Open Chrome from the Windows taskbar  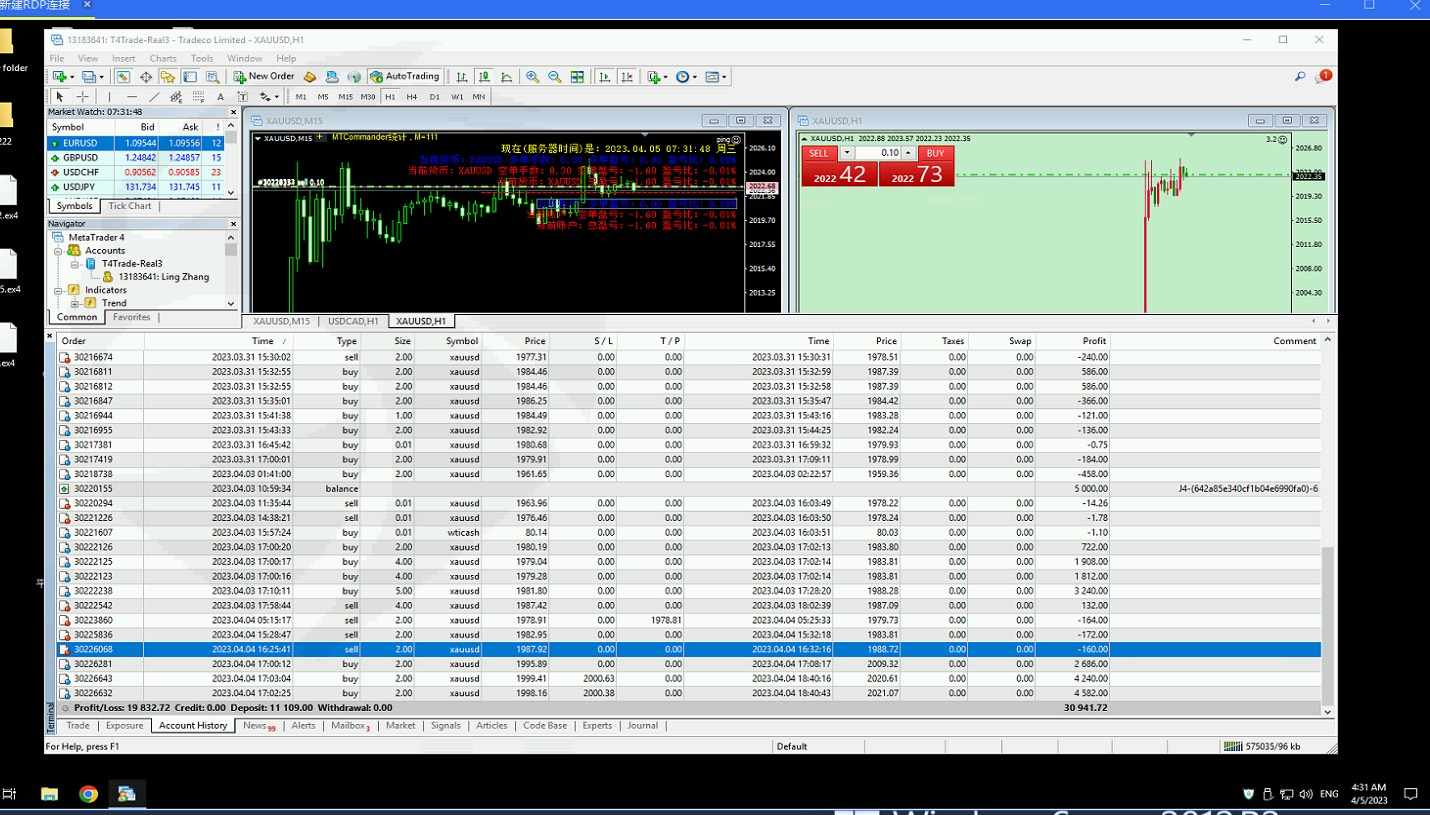[x=88, y=794]
